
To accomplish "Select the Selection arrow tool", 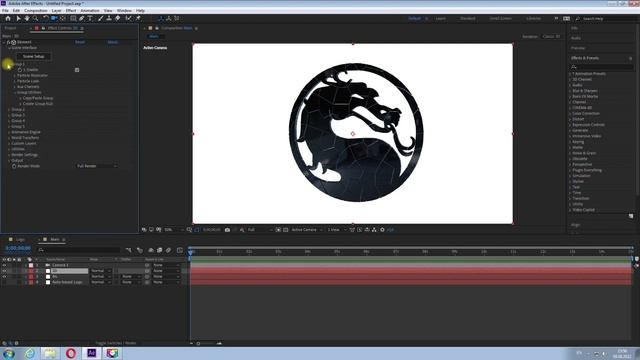I will tap(18, 18).
